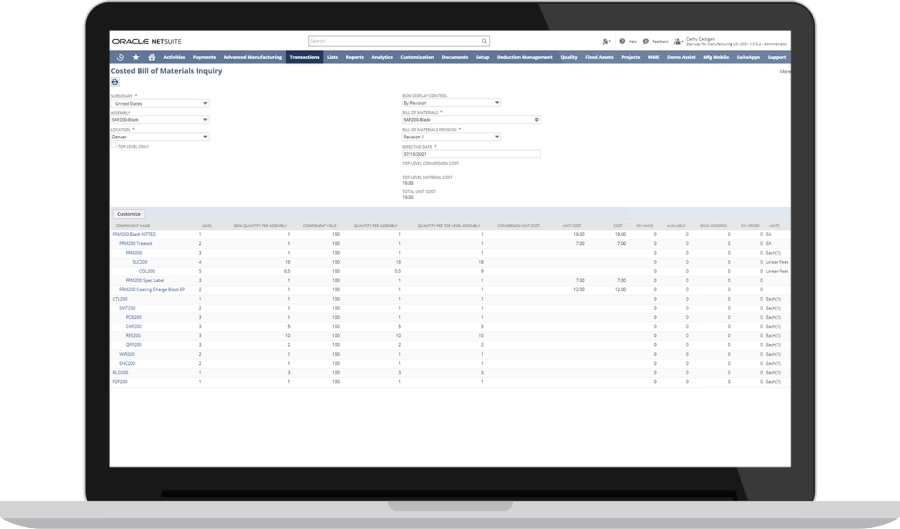
Task: Open the Quality menu
Action: coord(569,57)
